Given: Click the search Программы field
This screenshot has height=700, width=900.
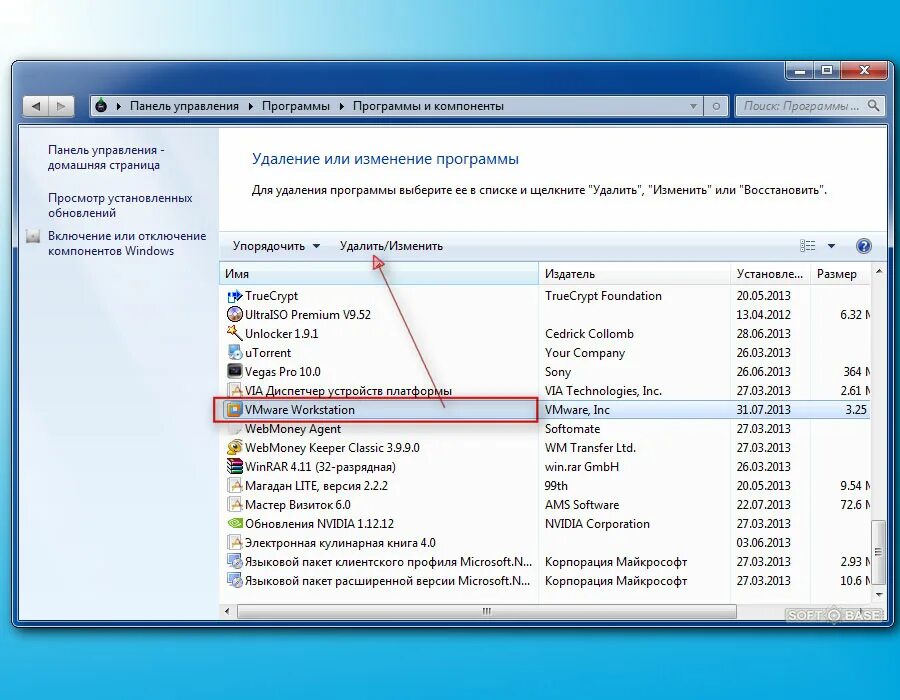Looking at the screenshot, I should coord(800,105).
